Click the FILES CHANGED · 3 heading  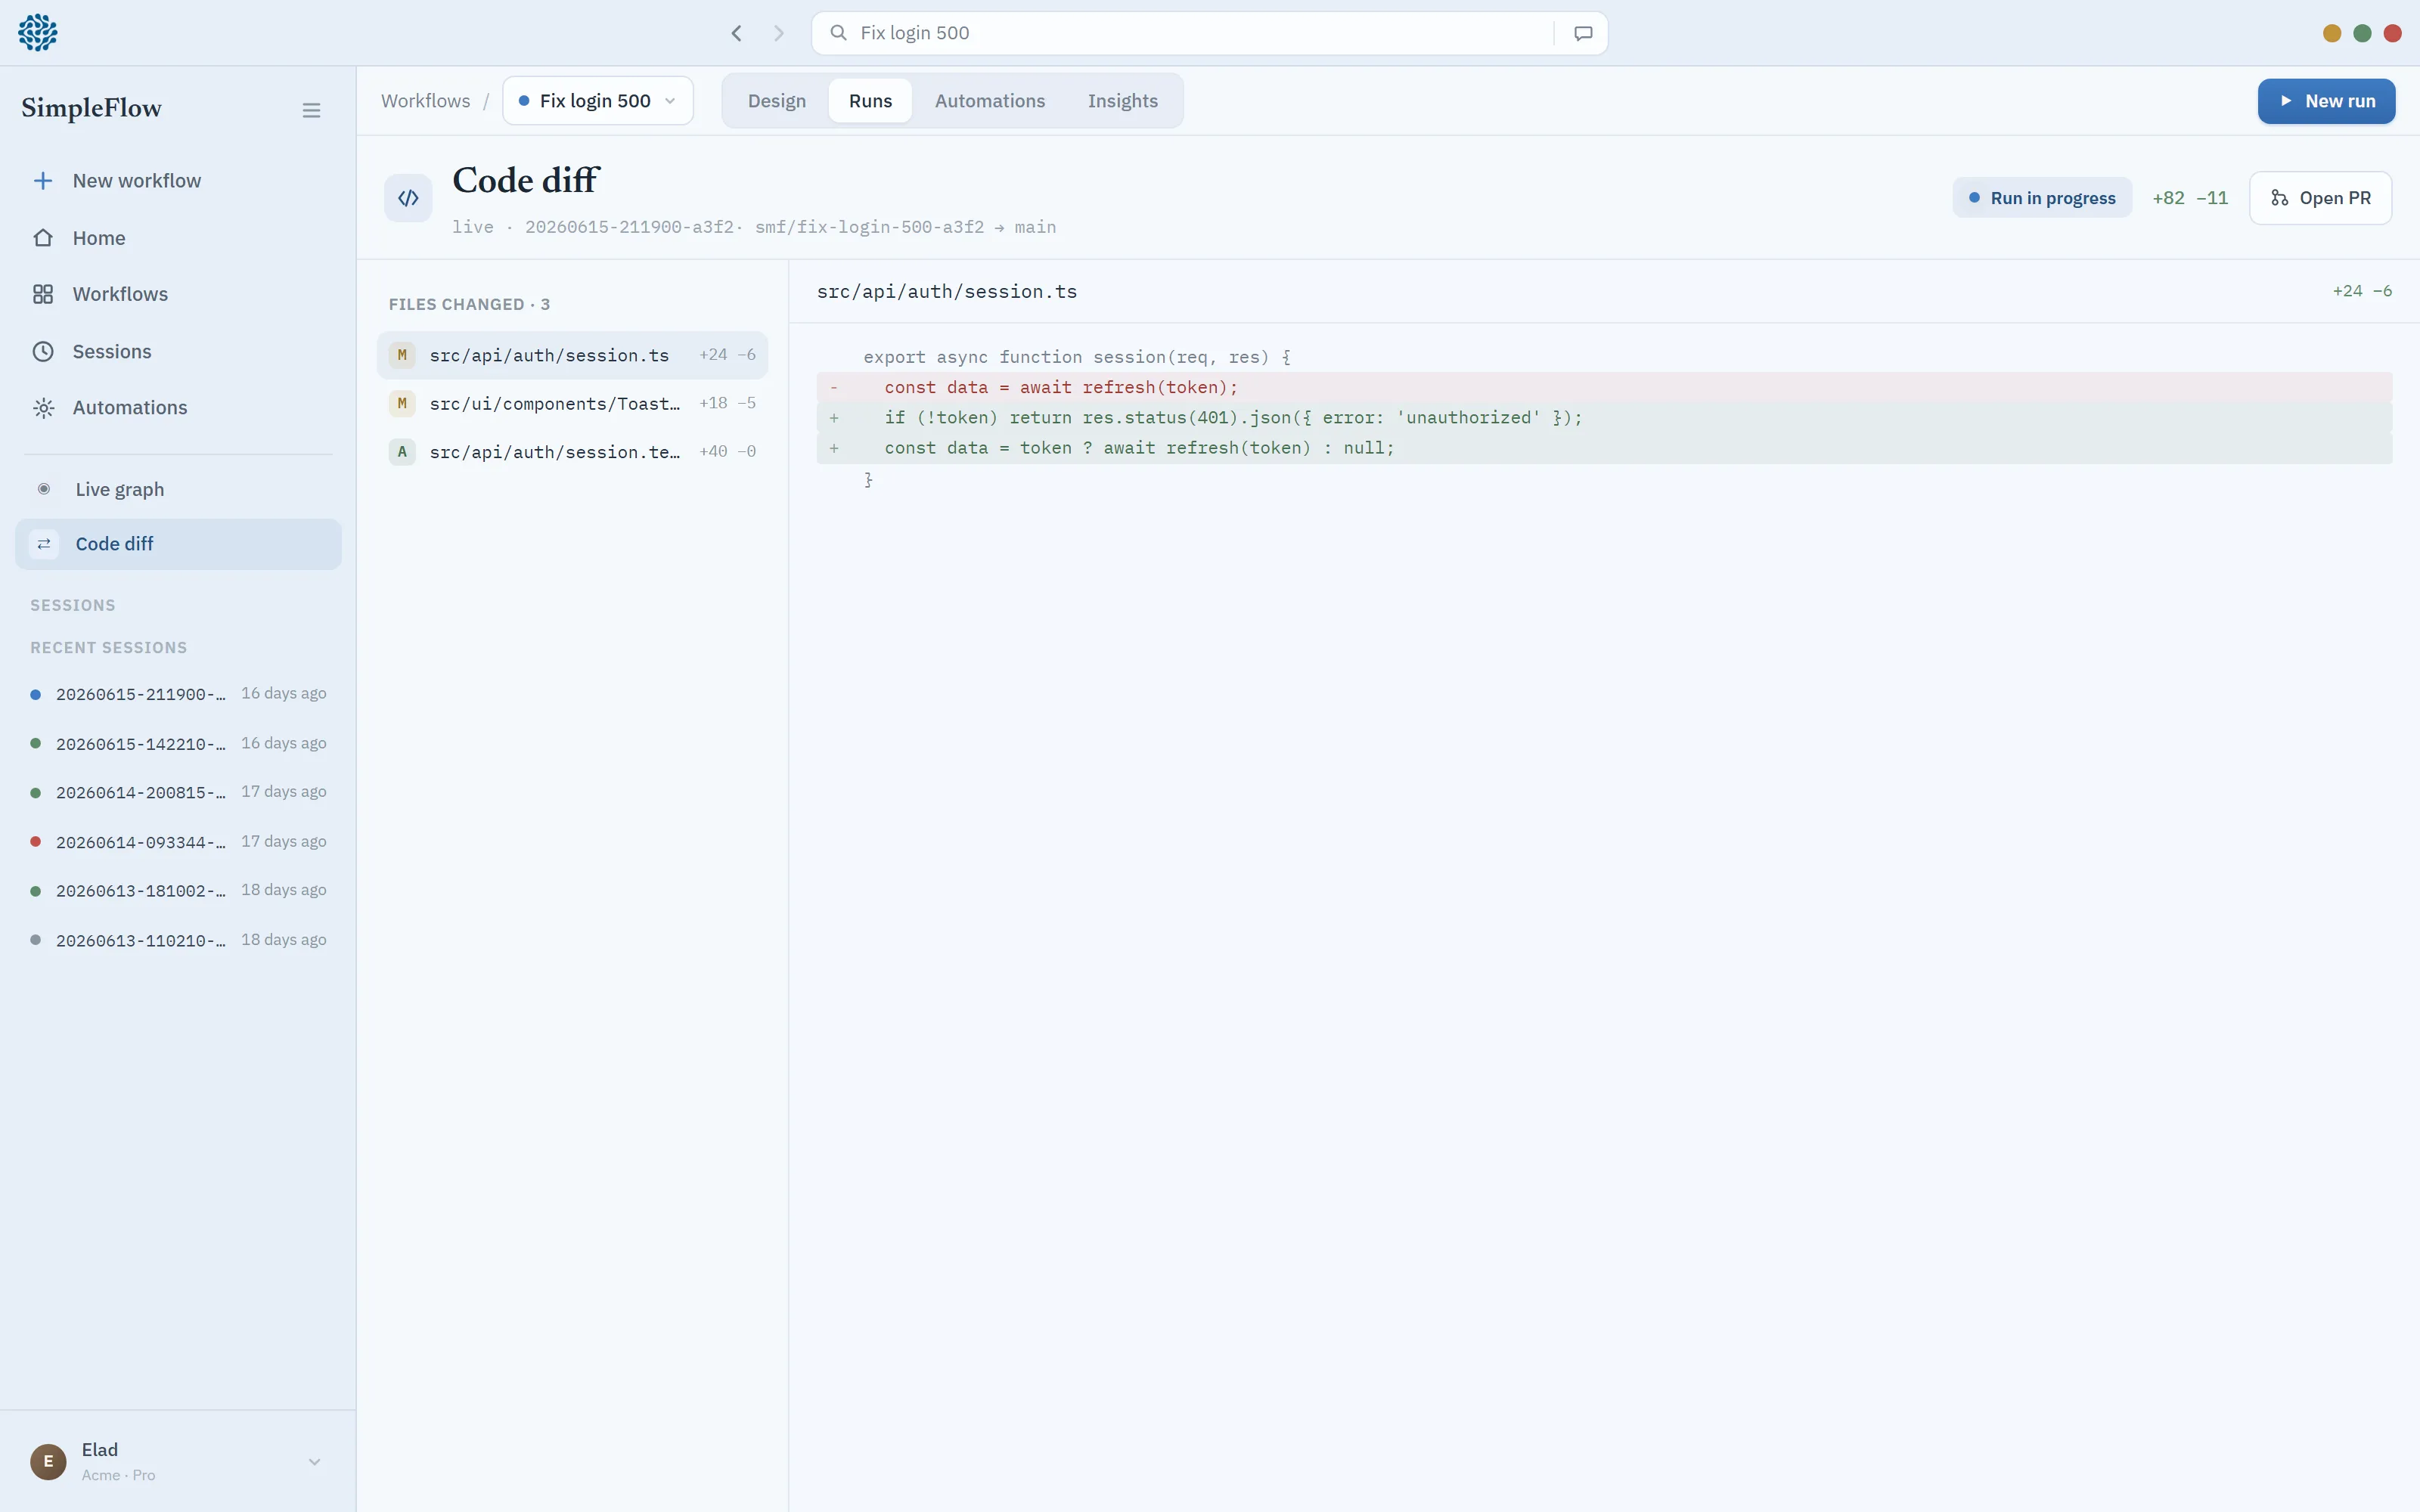[469, 304]
